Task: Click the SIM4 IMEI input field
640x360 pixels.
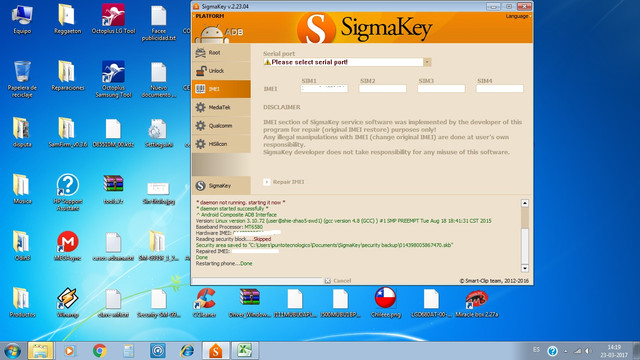Action: click(500, 89)
